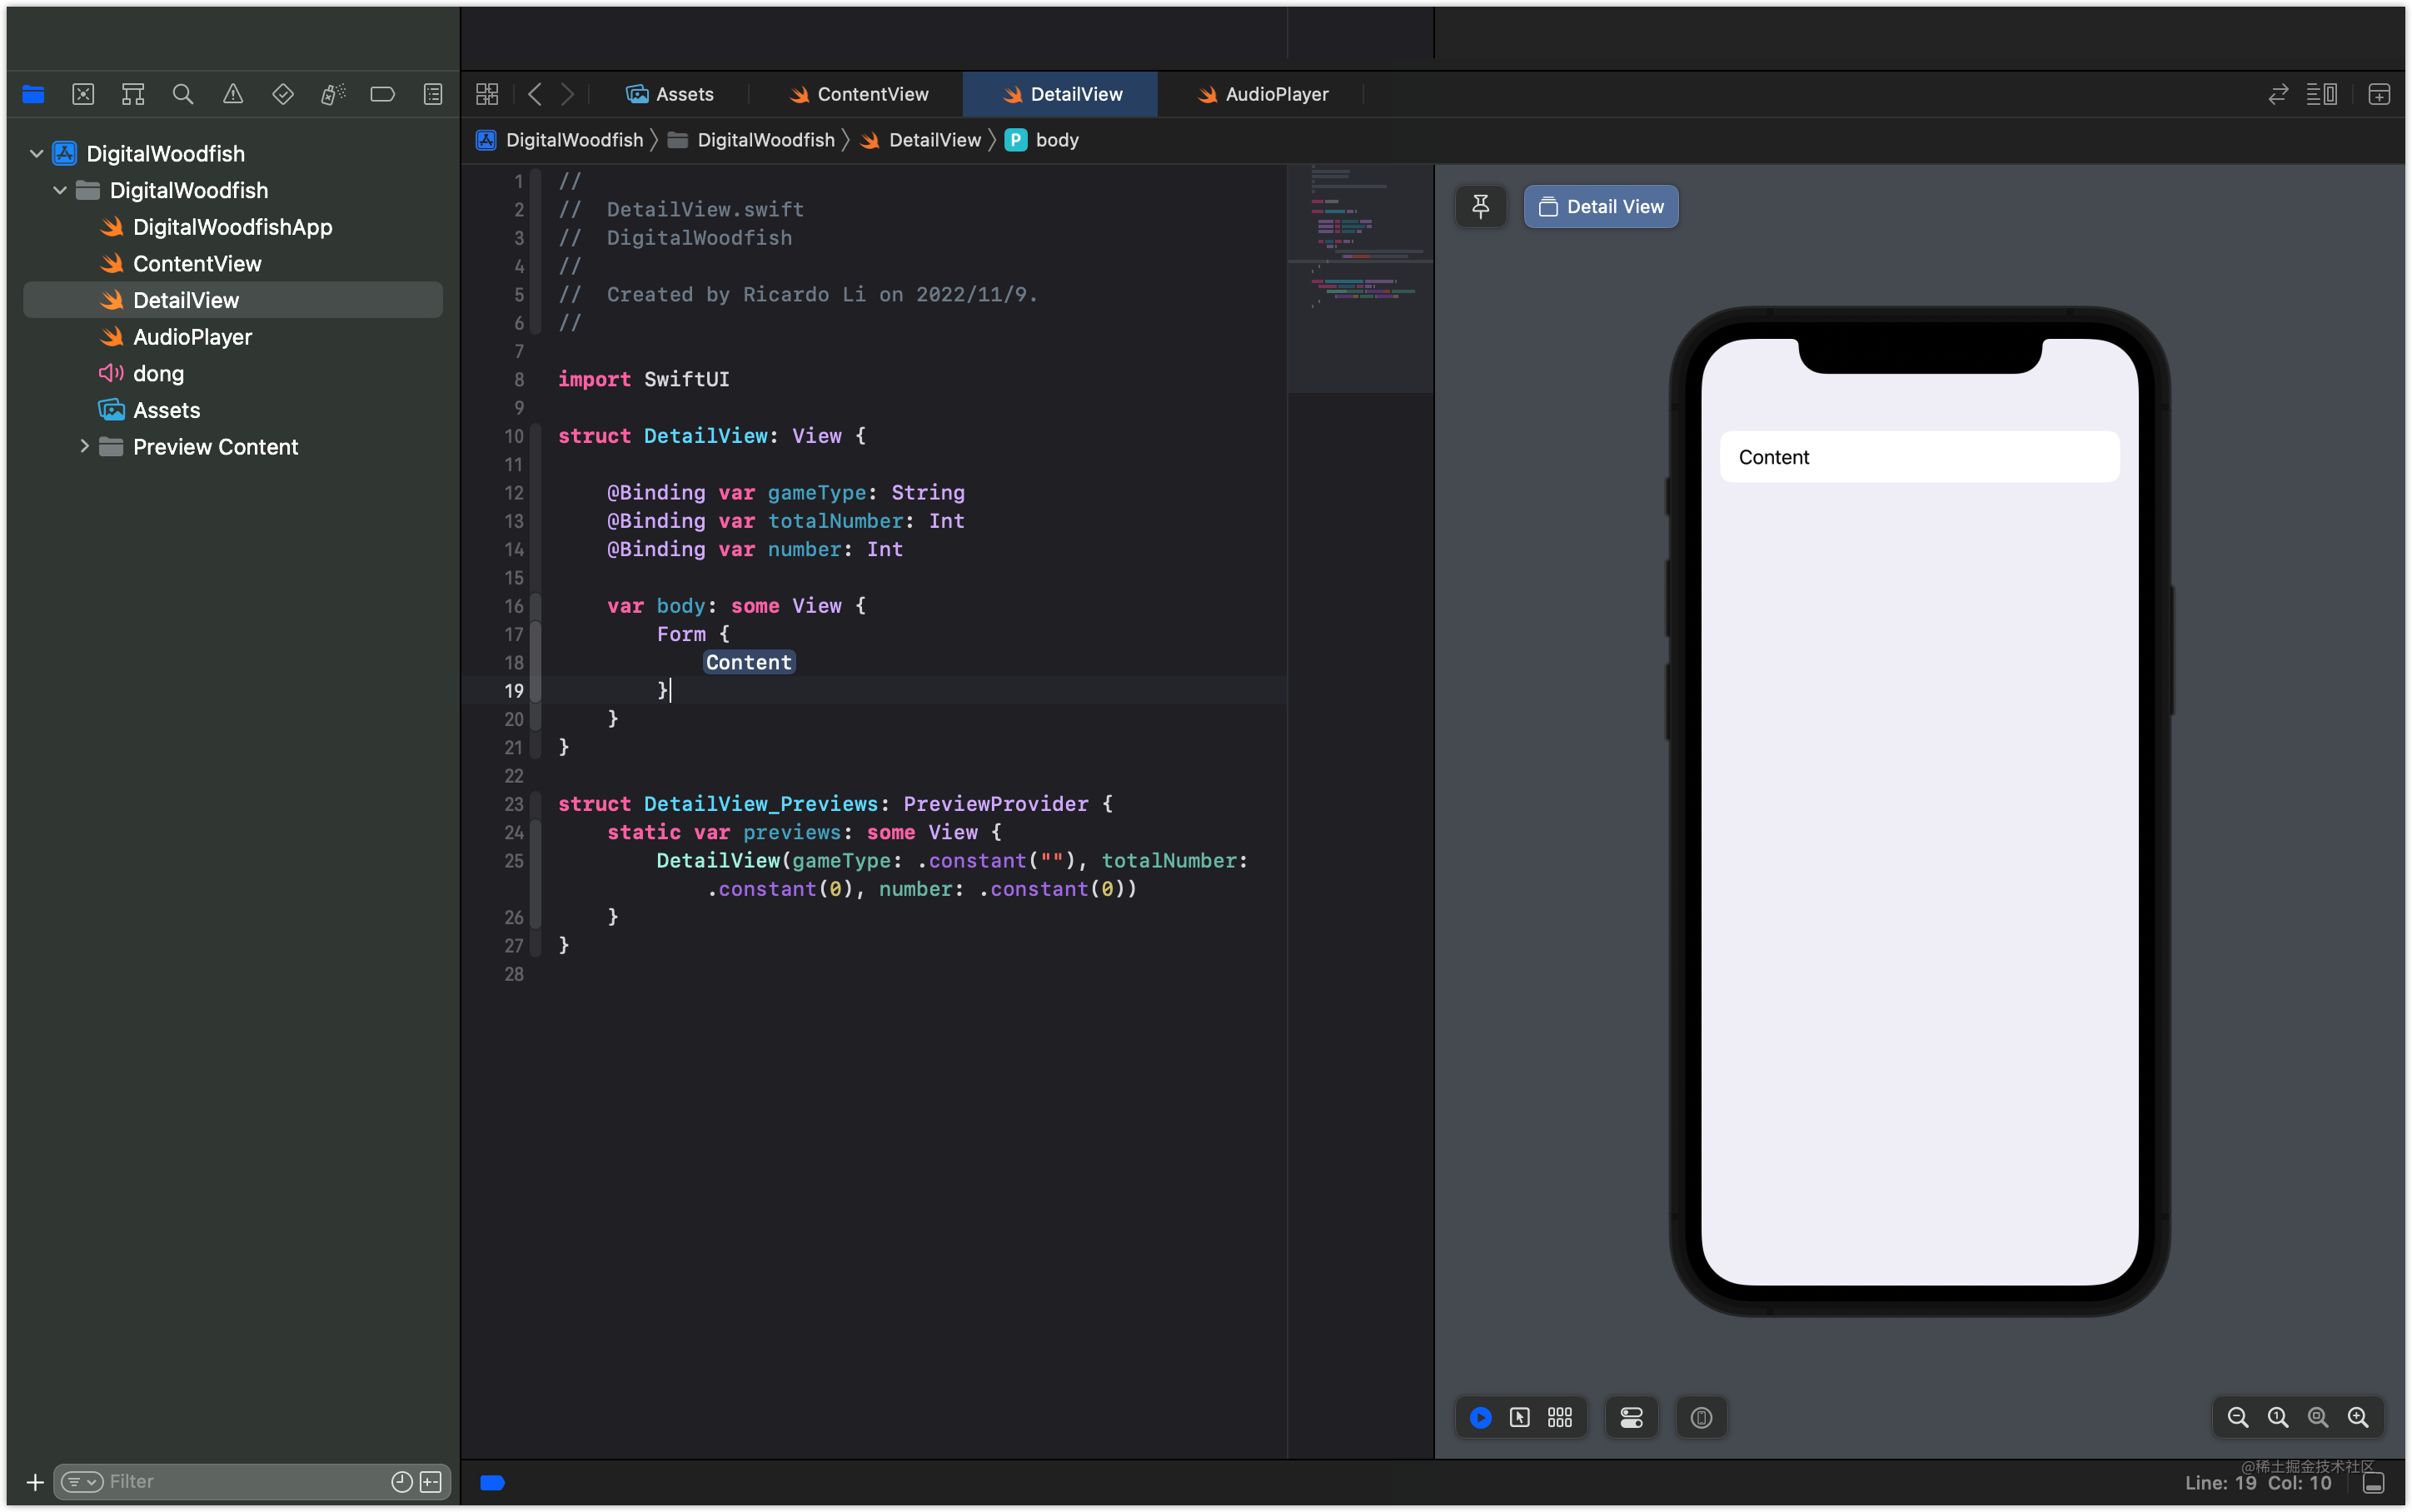Adjust editor options layout button
This screenshot has height=1512, width=2412.
[2322, 94]
